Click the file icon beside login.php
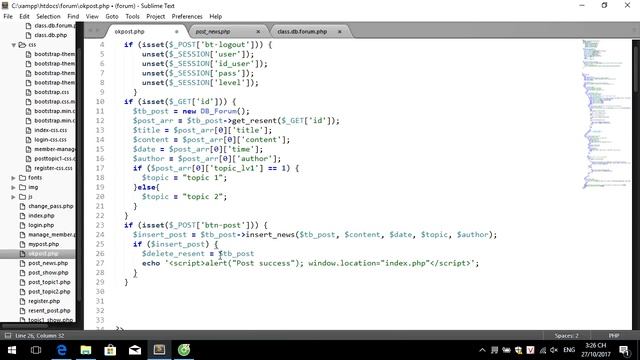This screenshot has height=360, width=640. point(22,225)
